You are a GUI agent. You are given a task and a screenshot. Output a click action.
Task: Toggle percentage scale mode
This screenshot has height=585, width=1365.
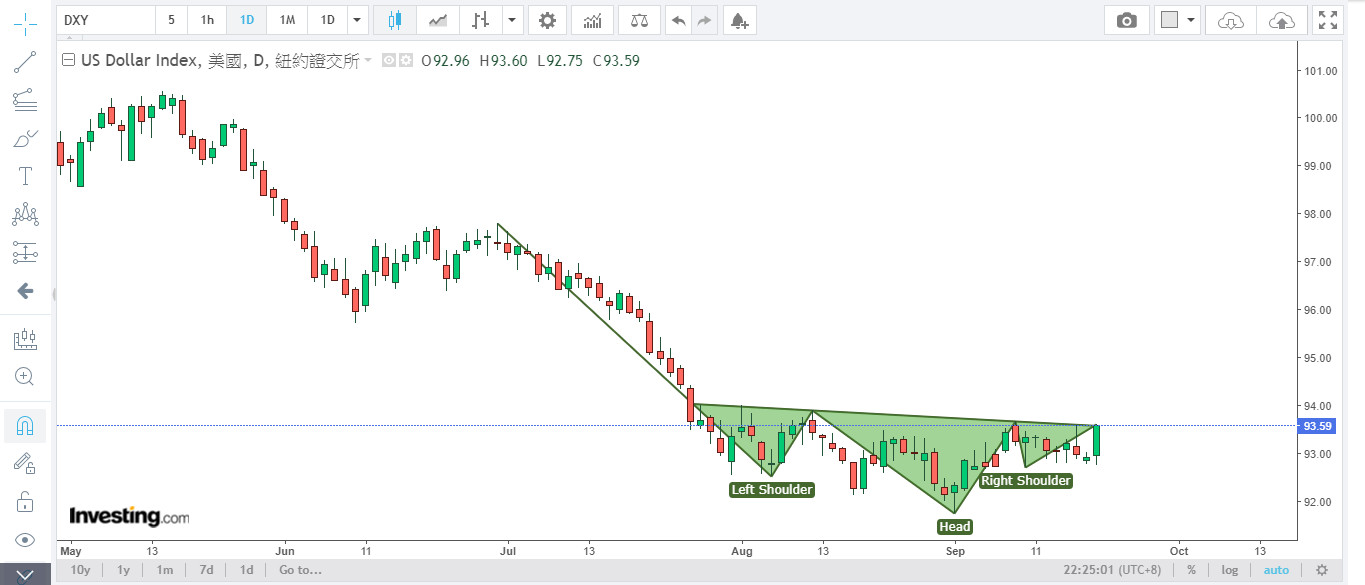pos(1191,570)
